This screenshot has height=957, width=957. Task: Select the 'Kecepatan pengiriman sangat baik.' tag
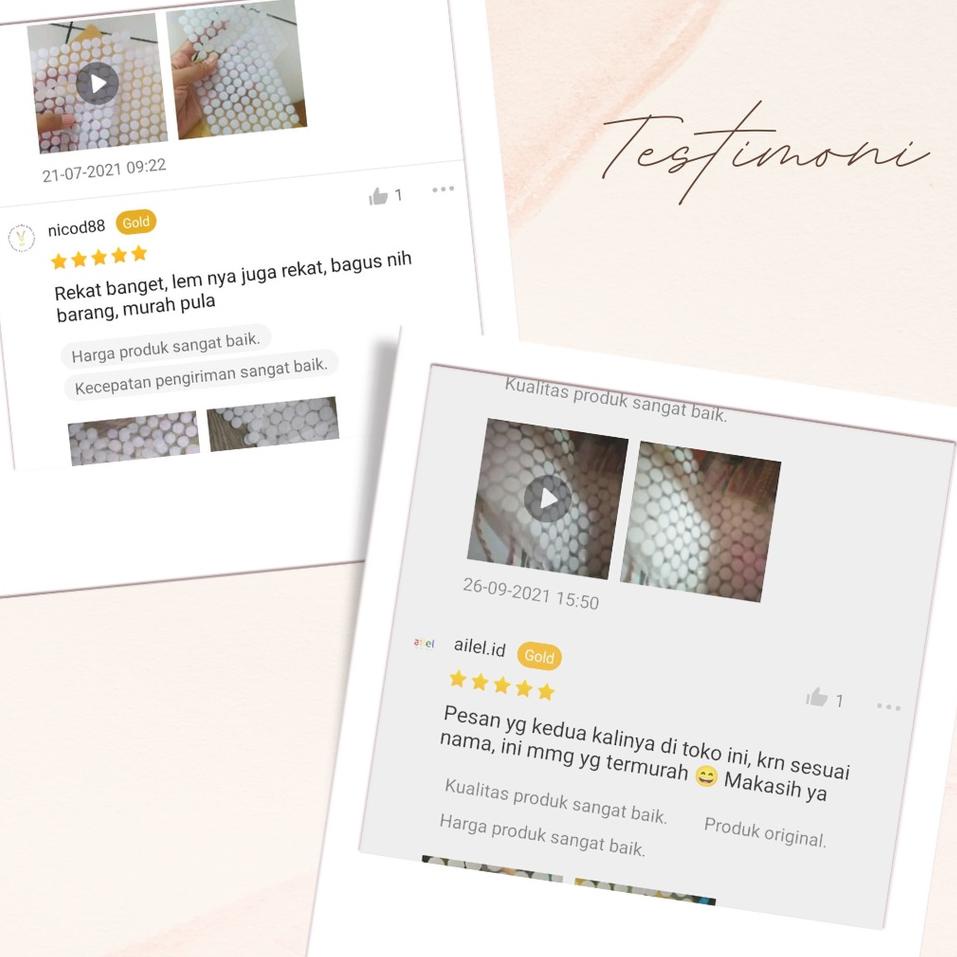(201, 375)
